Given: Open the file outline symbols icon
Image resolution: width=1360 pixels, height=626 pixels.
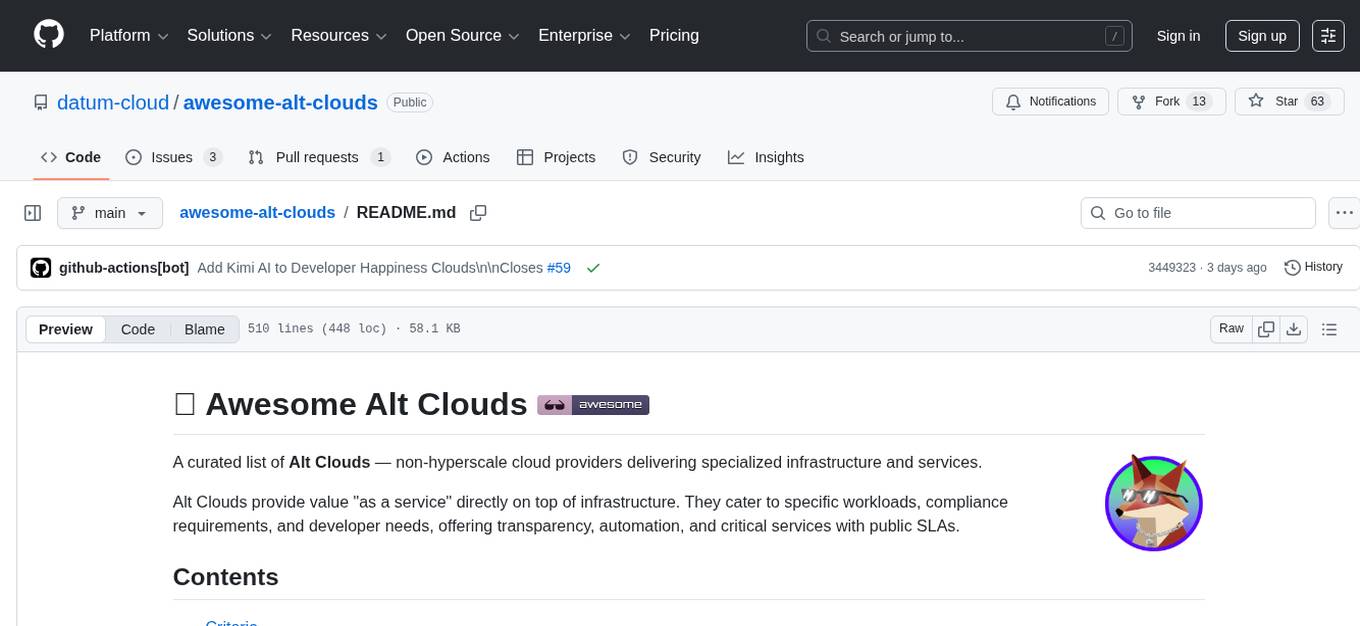Looking at the screenshot, I should (x=1330, y=328).
